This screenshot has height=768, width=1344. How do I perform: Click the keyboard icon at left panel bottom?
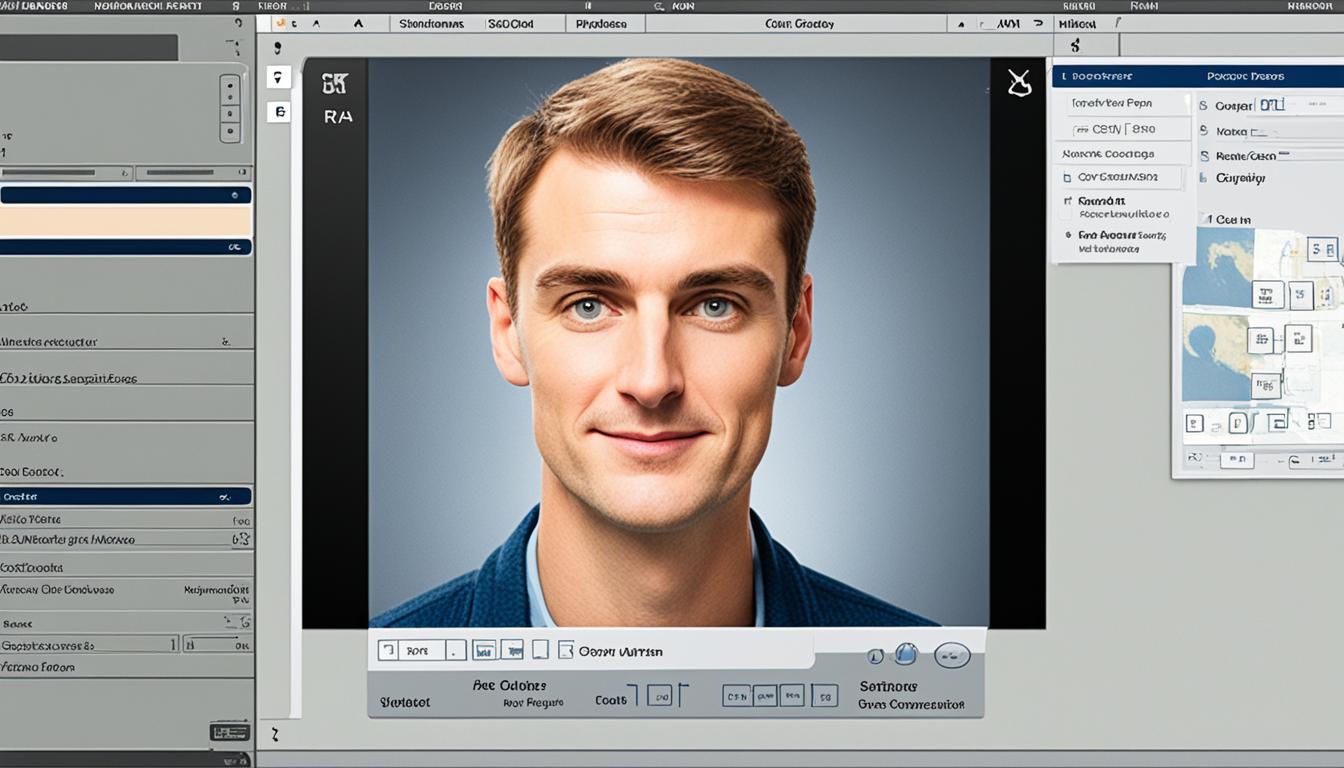coord(229,732)
